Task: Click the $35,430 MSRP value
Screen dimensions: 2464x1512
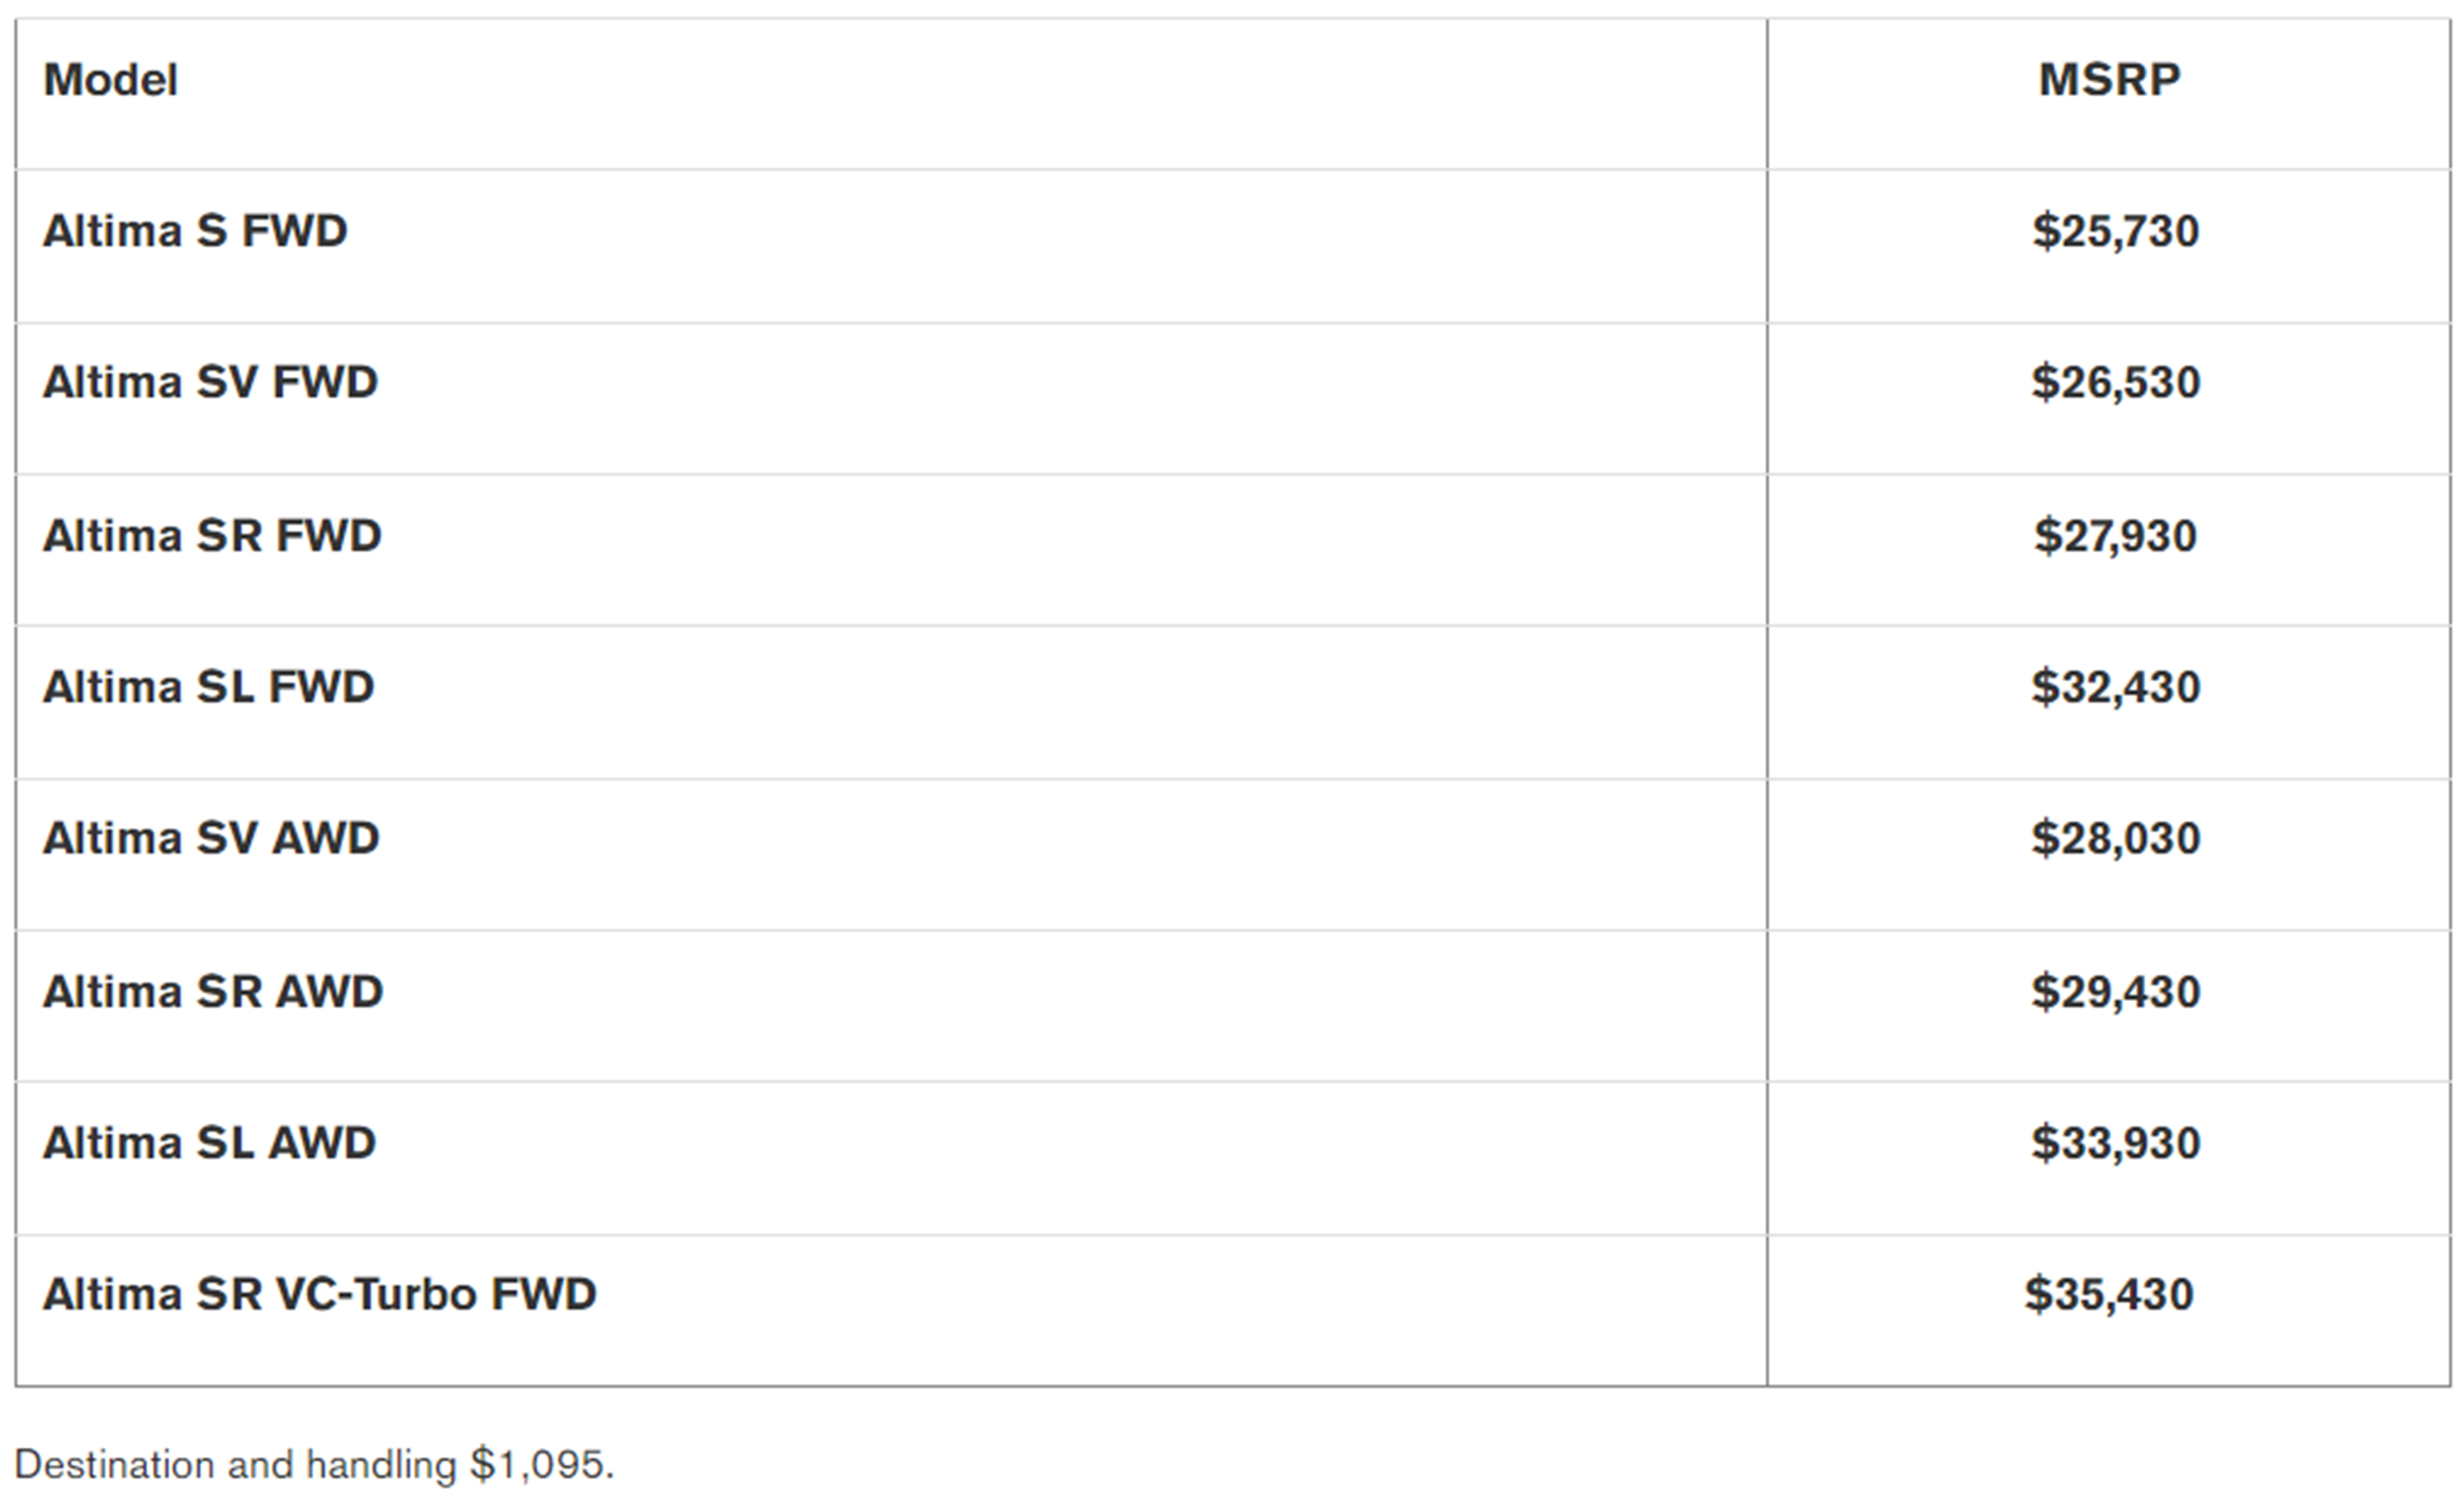Action: pyautogui.click(x=2109, y=1294)
